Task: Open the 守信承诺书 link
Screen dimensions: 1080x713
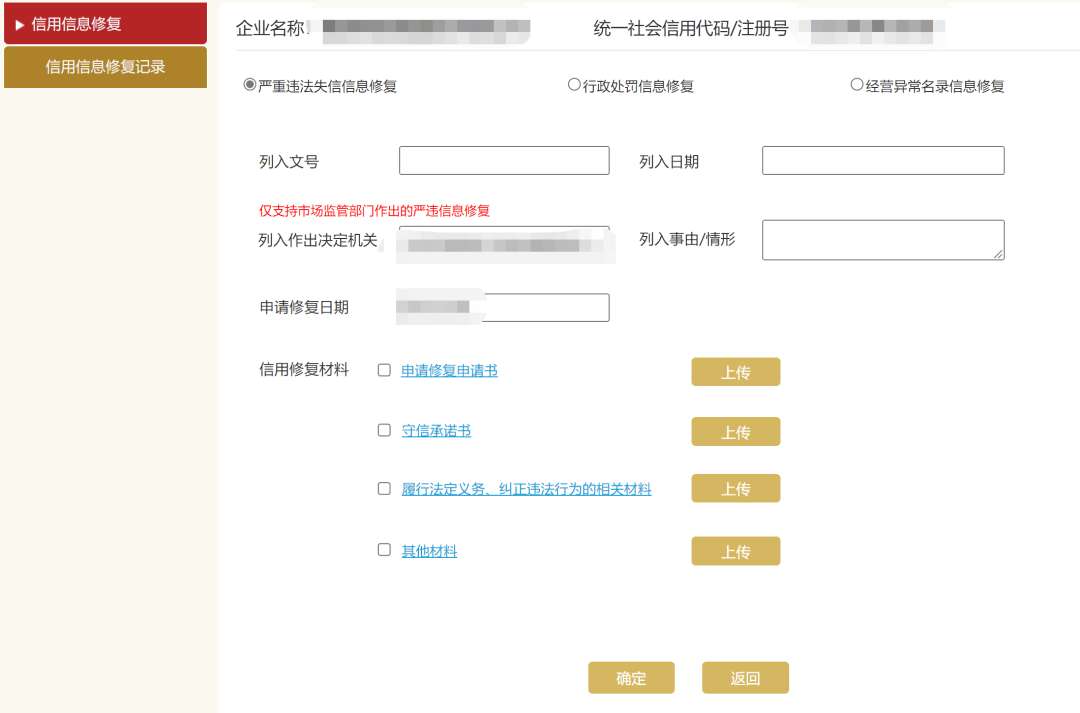Action: (x=436, y=431)
